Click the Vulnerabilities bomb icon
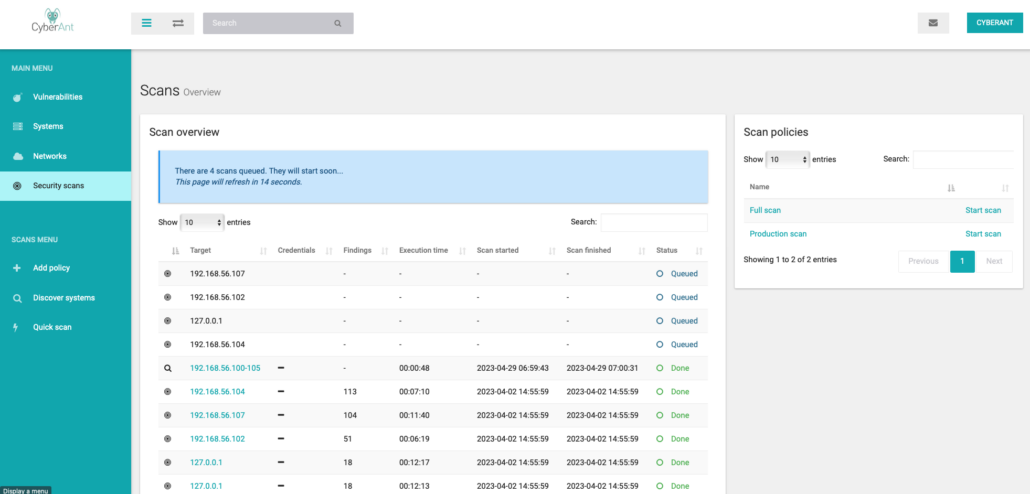 click(x=18, y=97)
